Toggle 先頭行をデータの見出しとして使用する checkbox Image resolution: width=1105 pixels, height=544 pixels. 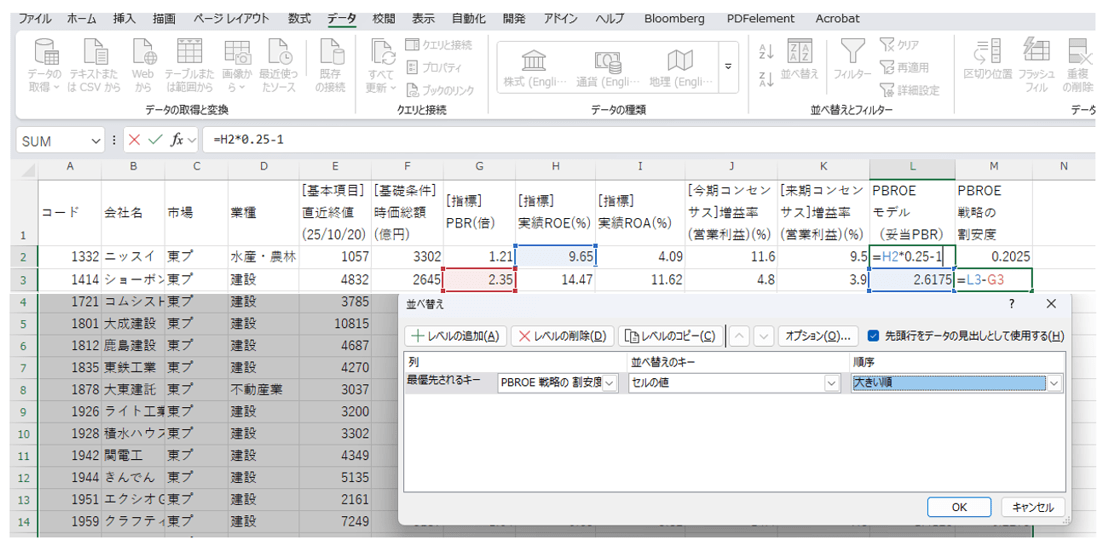[x=874, y=336]
